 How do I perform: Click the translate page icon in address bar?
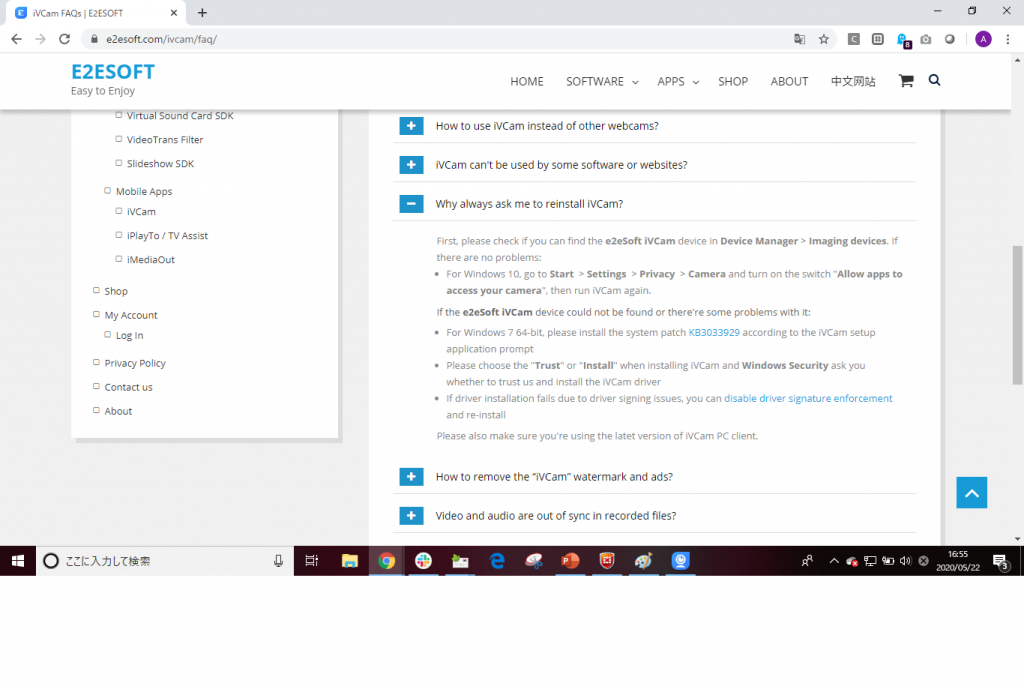[799, 39]
